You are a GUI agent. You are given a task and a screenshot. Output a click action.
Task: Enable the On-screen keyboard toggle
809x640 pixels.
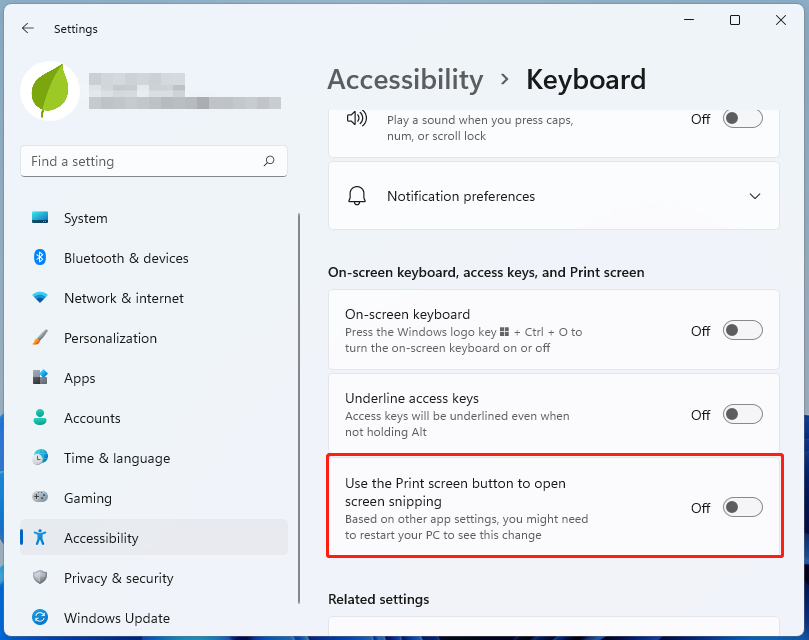pyautogui.click(x=742, y=331)
